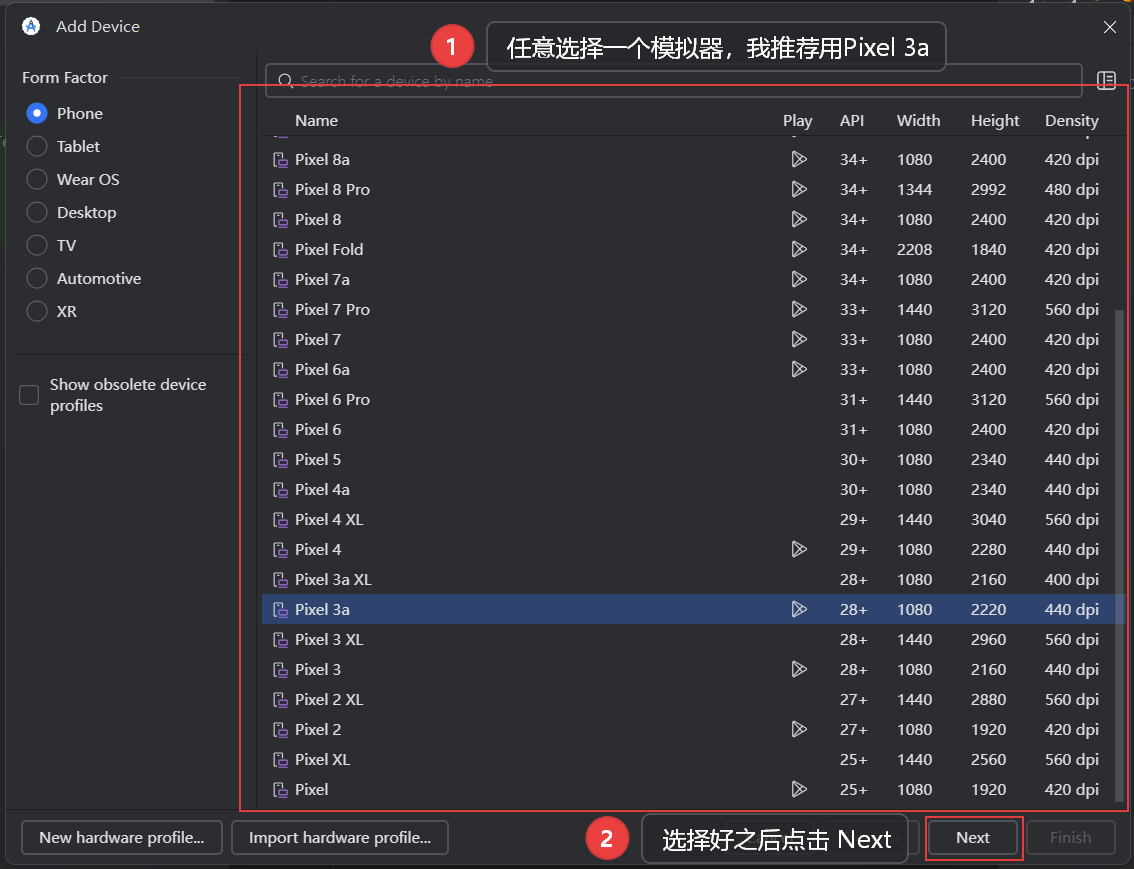
Task: Click the device icon beside Pixel 2 XL
Action: (281, 700)
